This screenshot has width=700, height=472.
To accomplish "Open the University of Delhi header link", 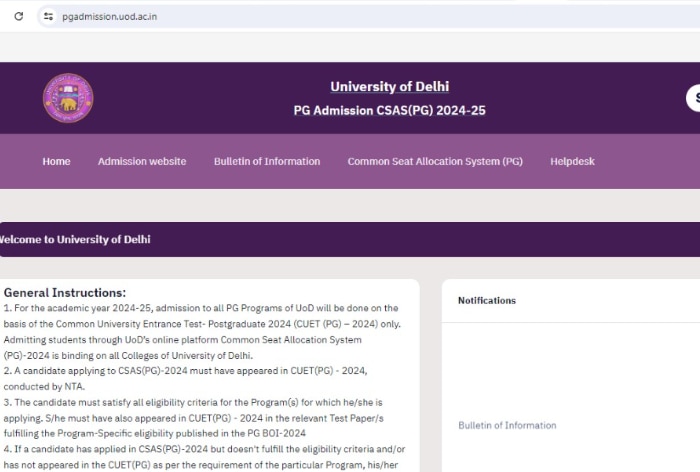I will [x=389, y=87].
